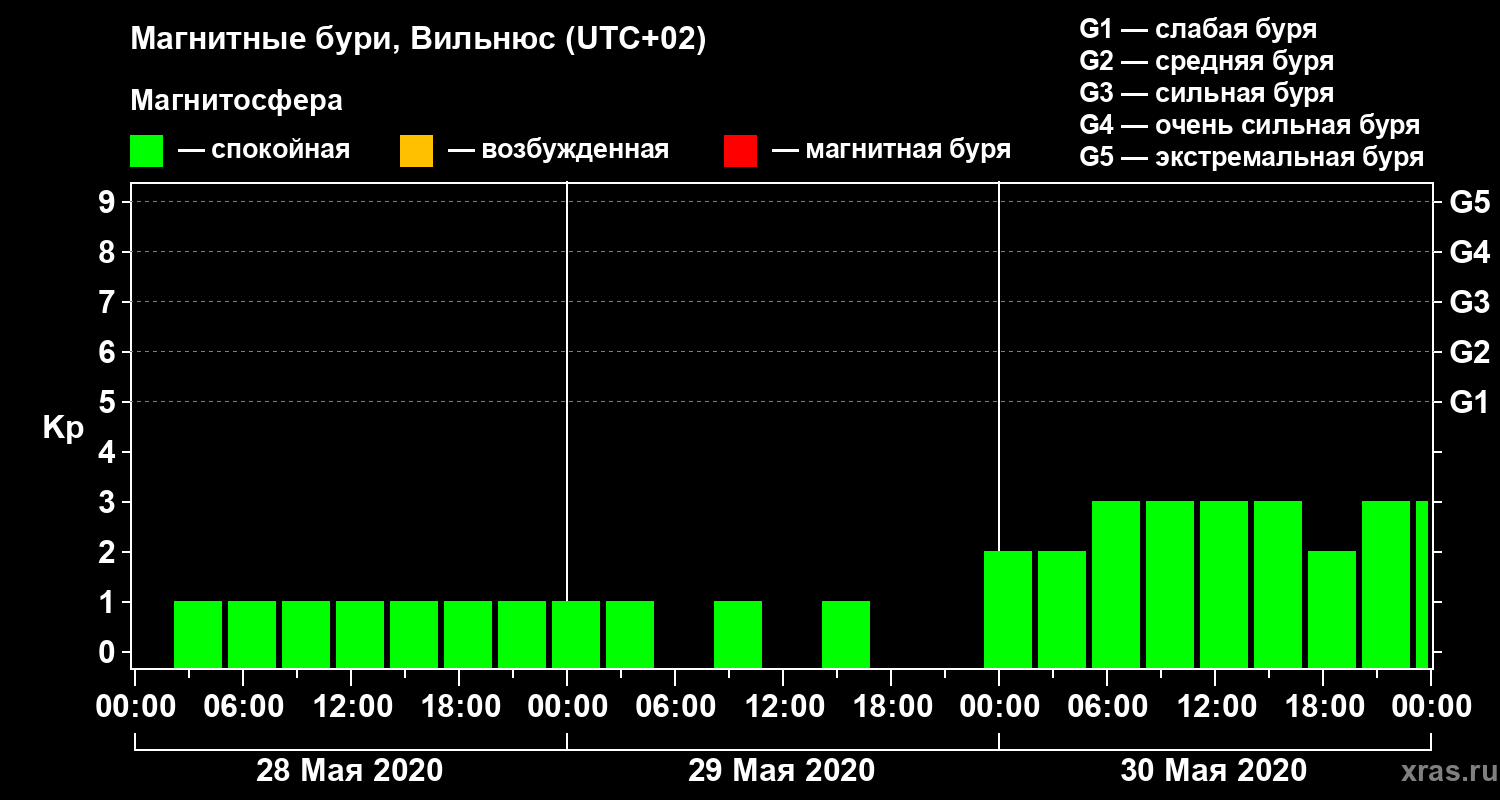The width and height of the screenshot is (1500, 800).
Task: Click the bar starting at midnight 29 May
Action: click(576, 634)
